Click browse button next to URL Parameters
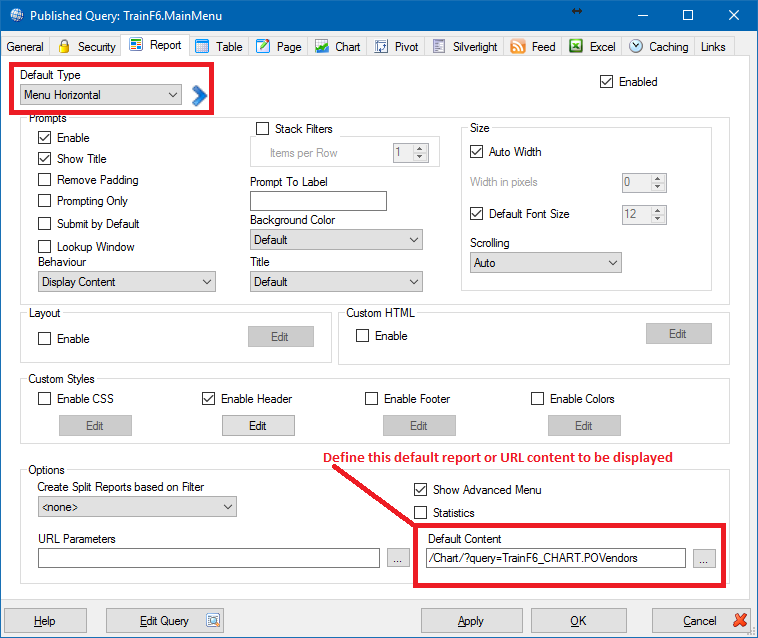Image resolution: width=758 pixels, height=638 pixels. coord(398,558)
